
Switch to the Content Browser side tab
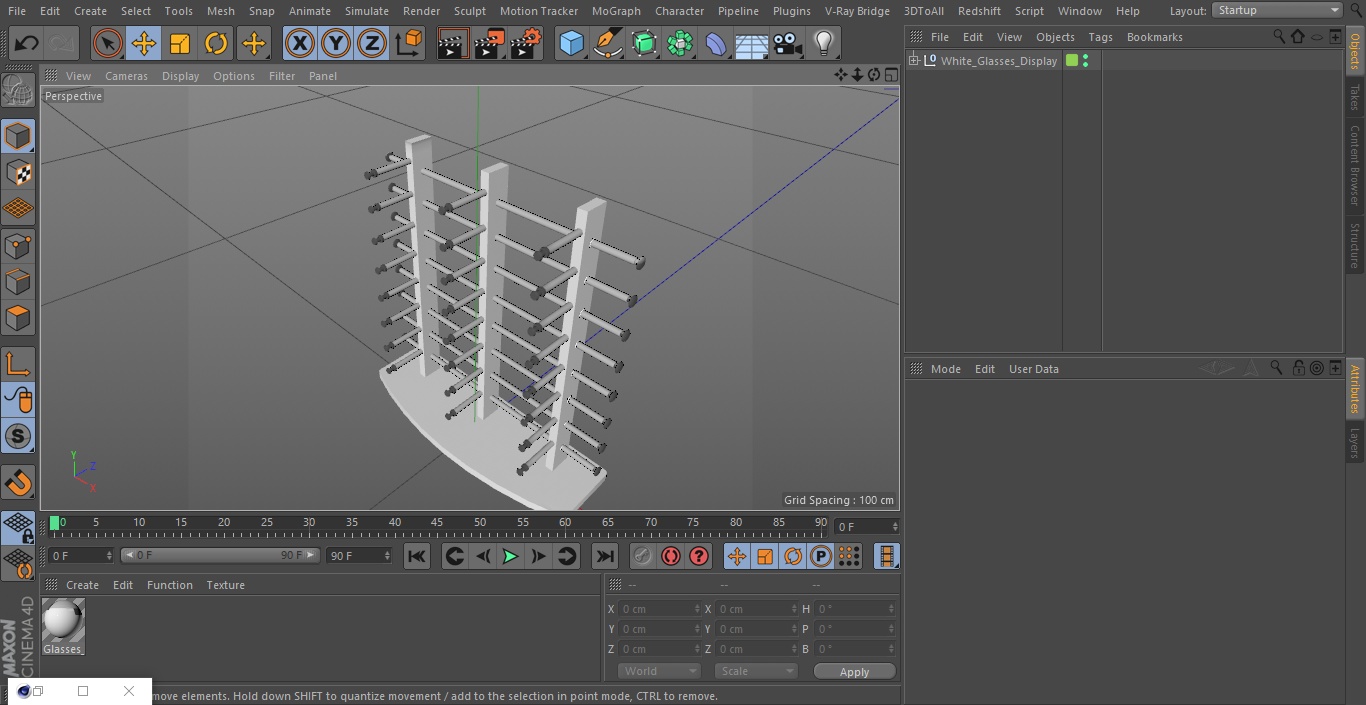[x=1355, y=165]
